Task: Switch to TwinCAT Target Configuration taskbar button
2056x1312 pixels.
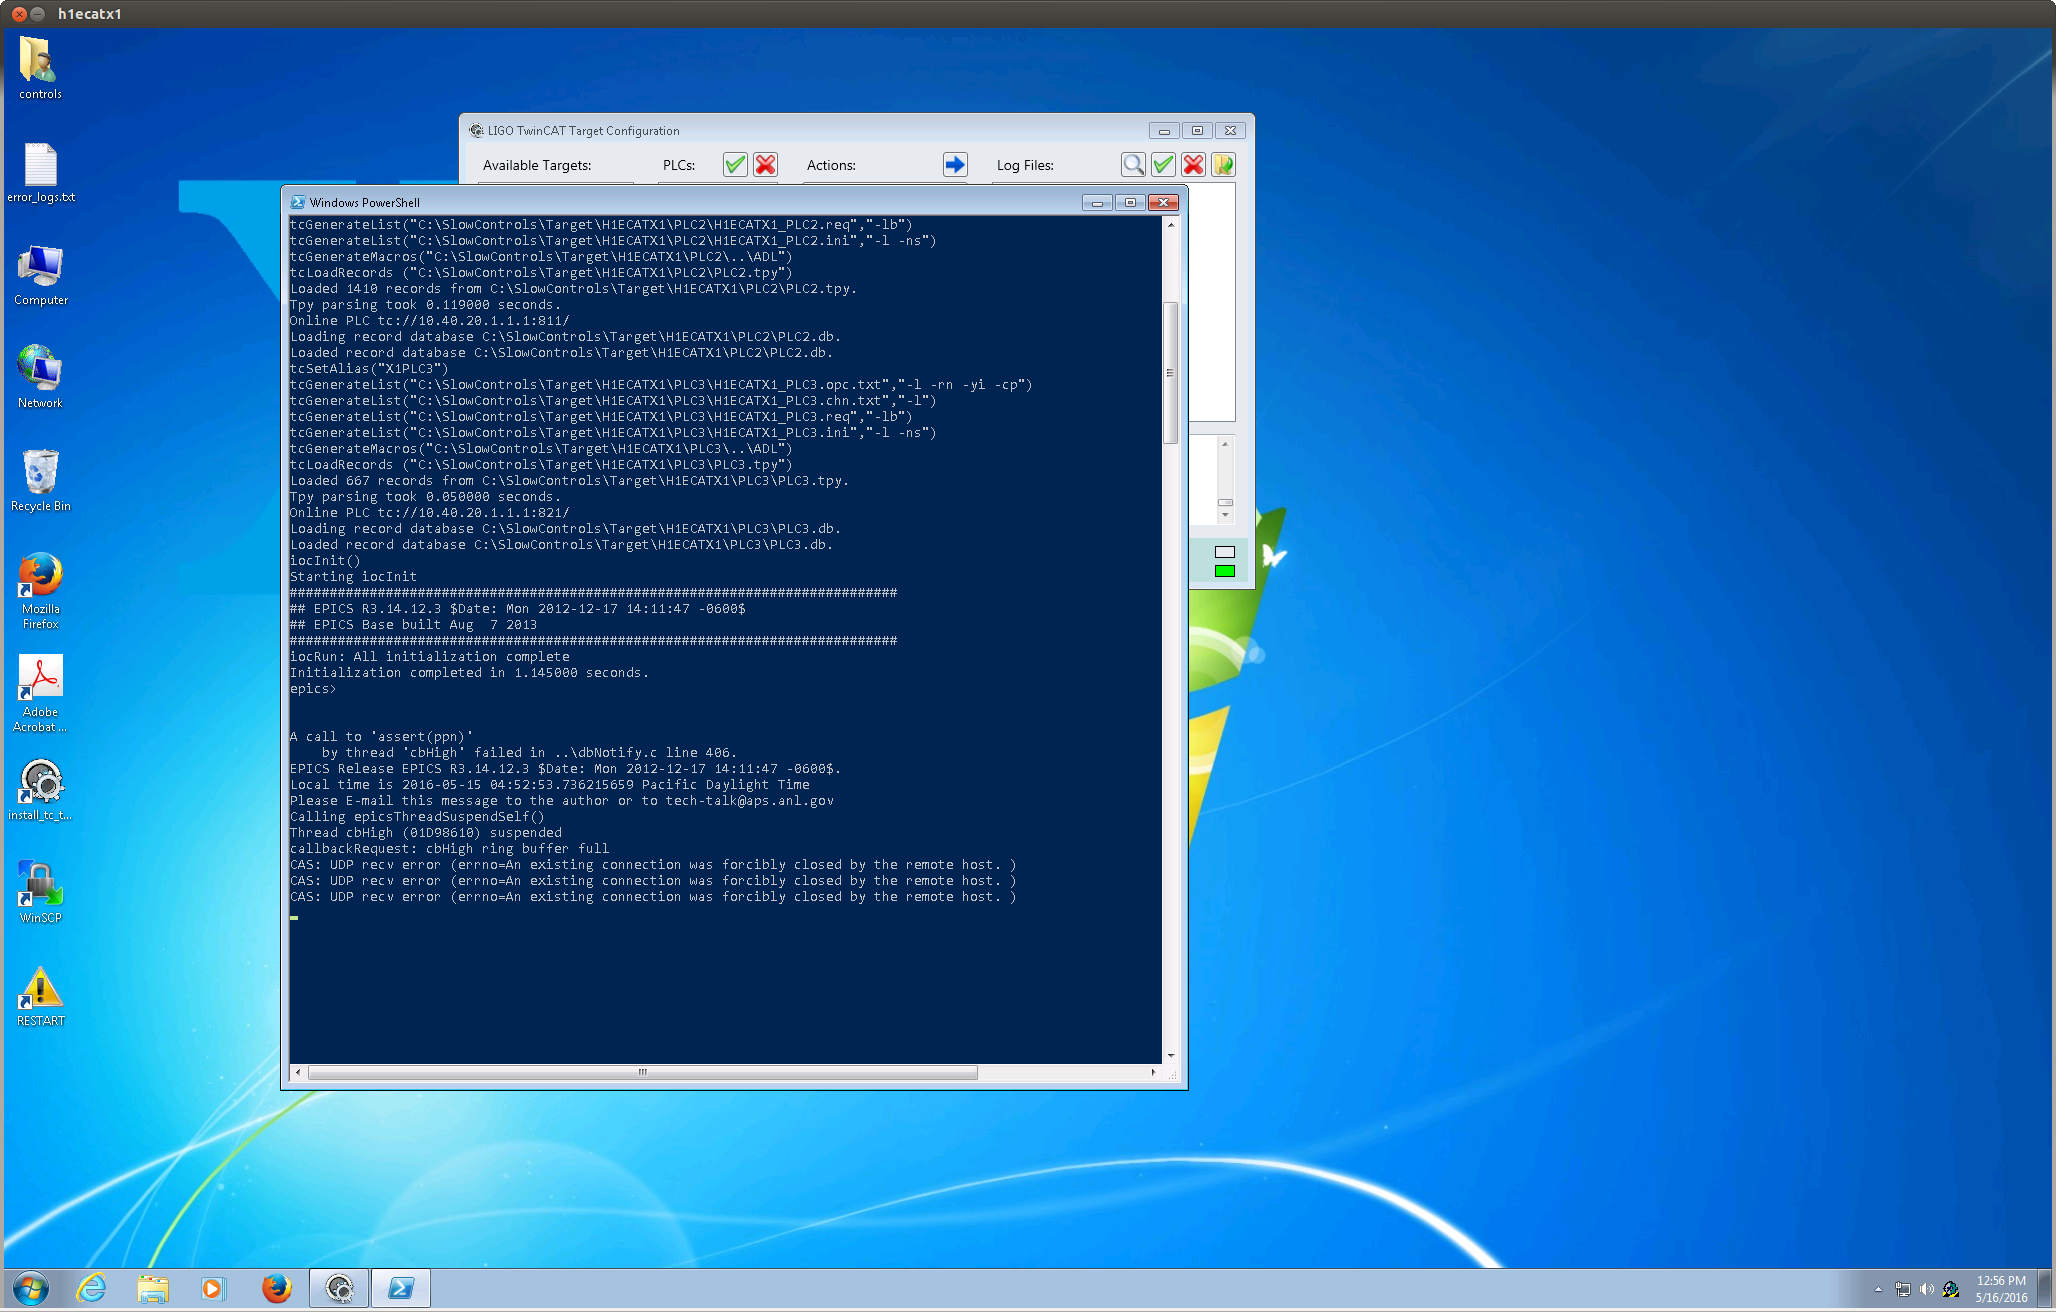Action: (339, 1288)
